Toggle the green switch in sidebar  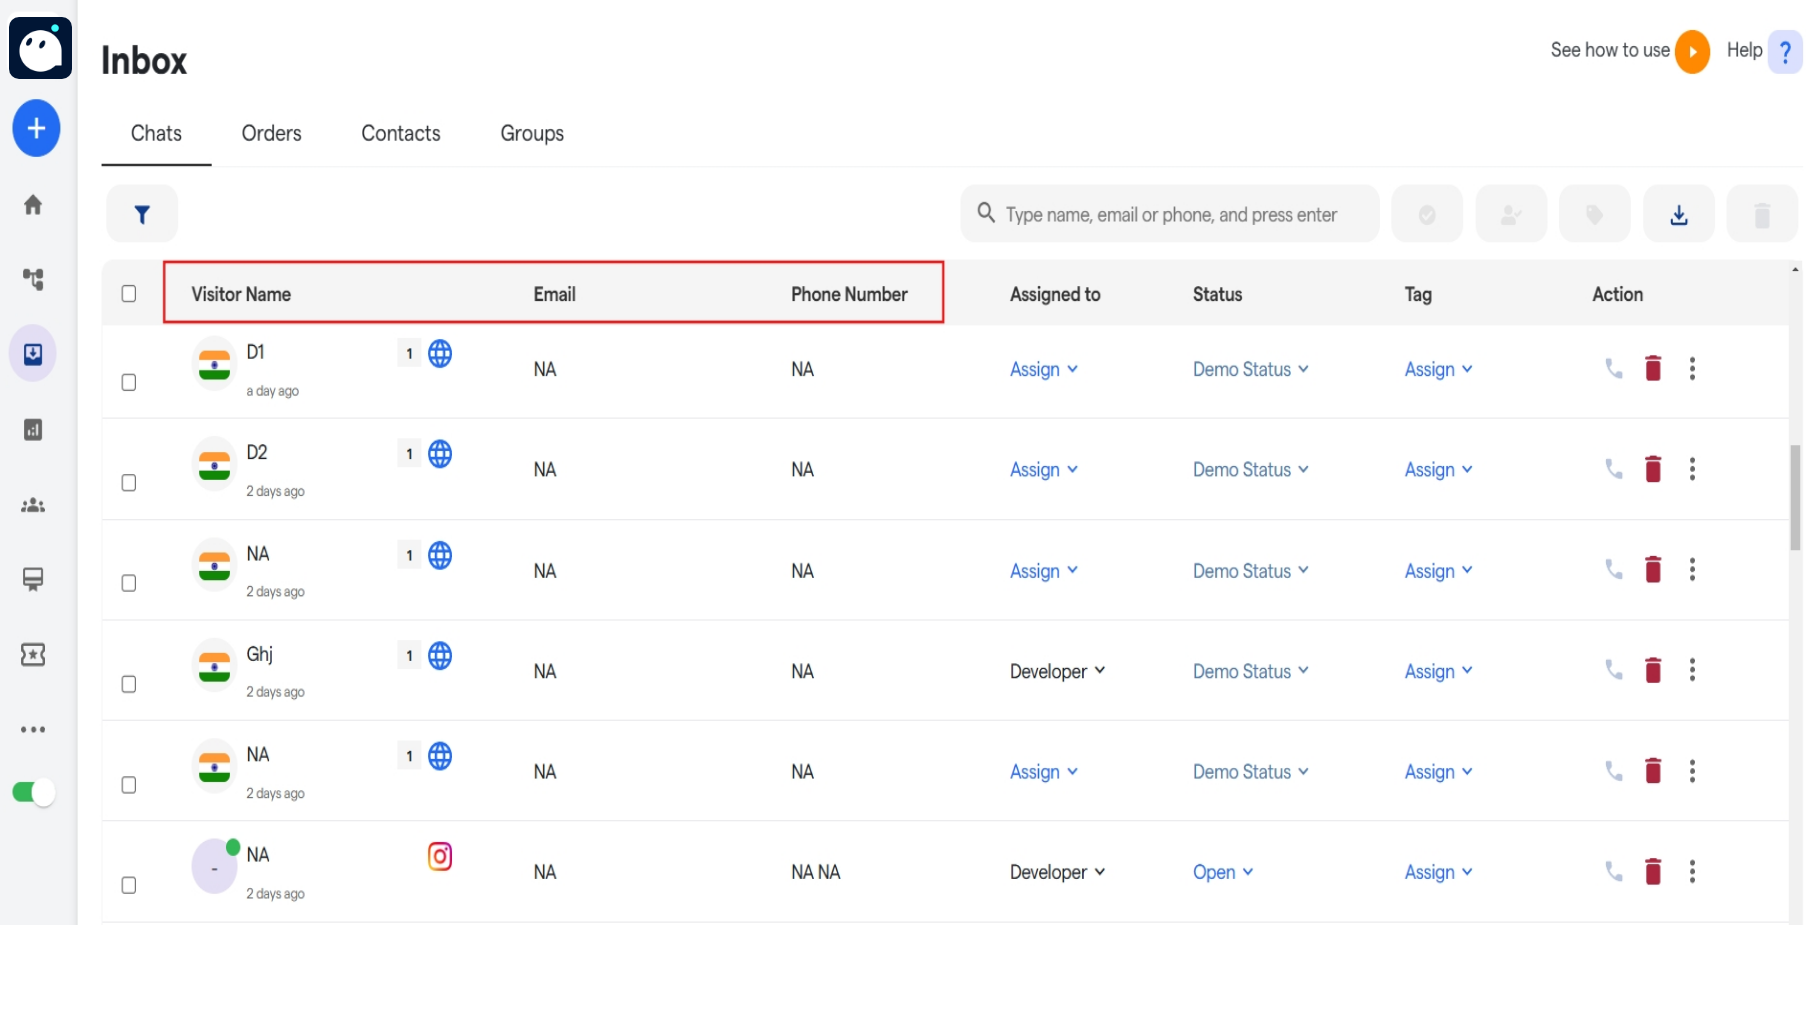tap(34, 793)
